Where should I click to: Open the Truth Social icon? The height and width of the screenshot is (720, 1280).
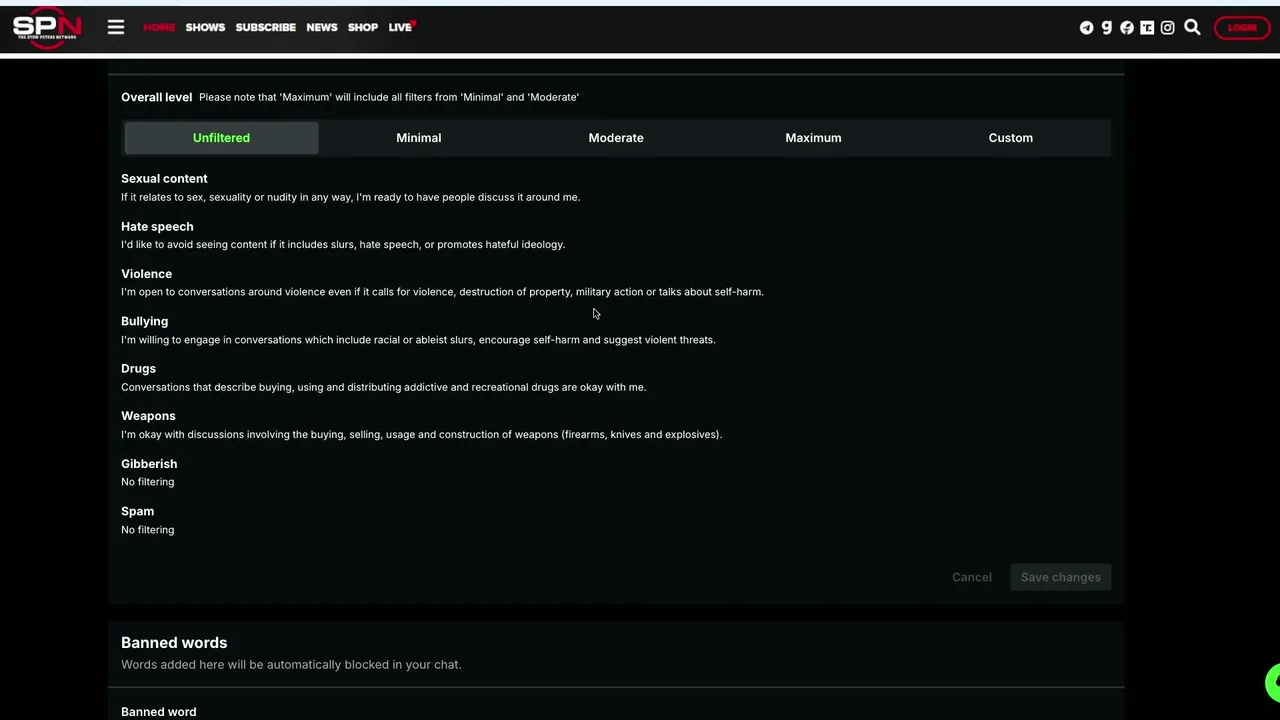click(x=1147, y=28)
